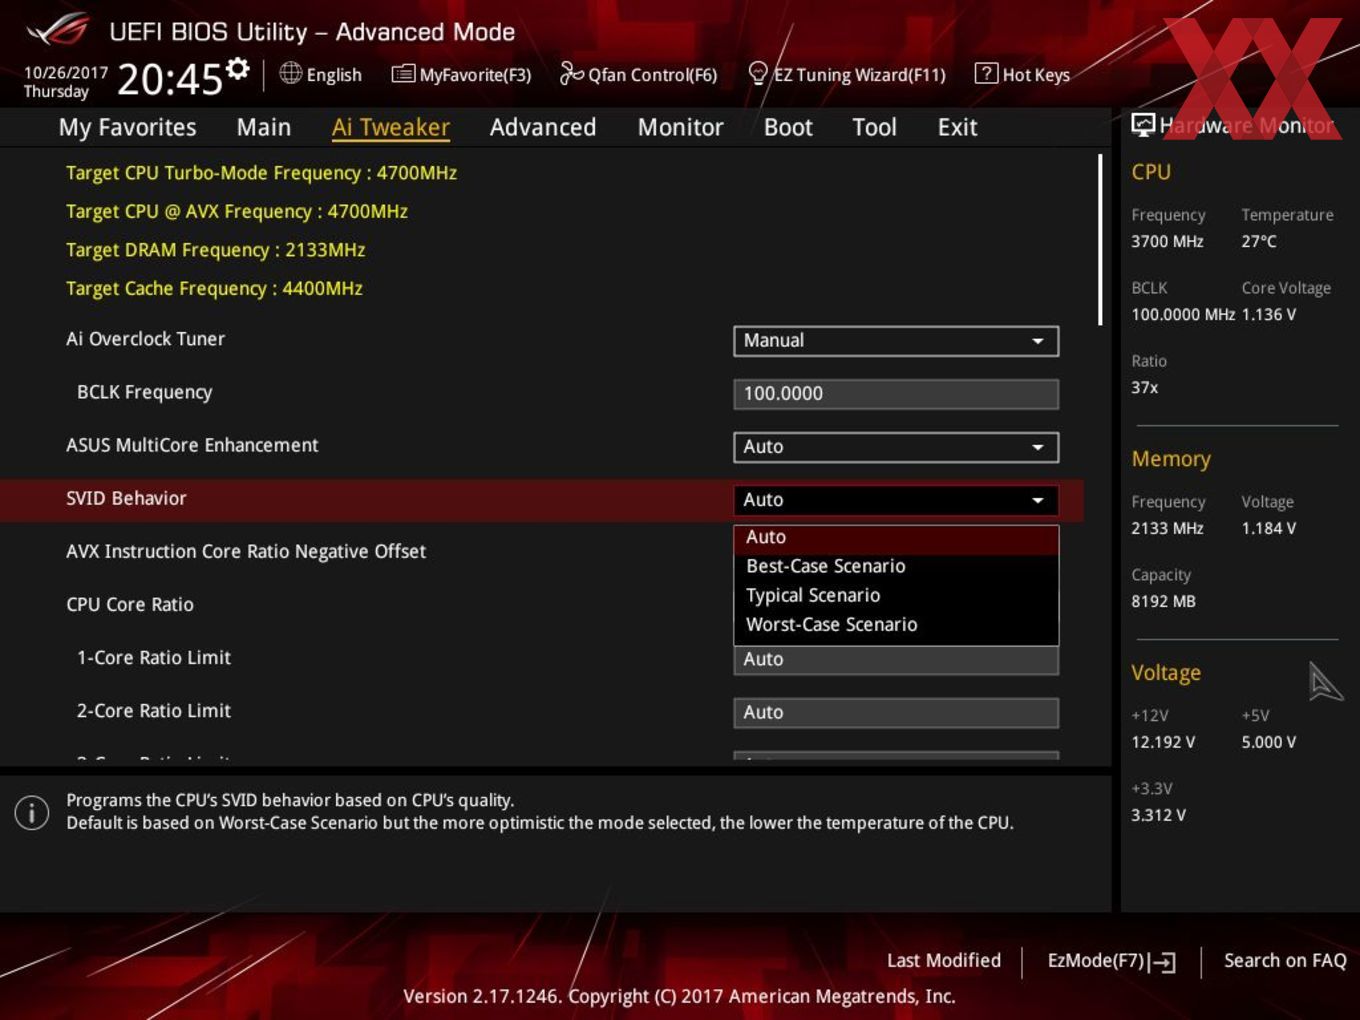Open the Boot tab
Viewport: 1360px width, 1020px height.
(788, 127)
